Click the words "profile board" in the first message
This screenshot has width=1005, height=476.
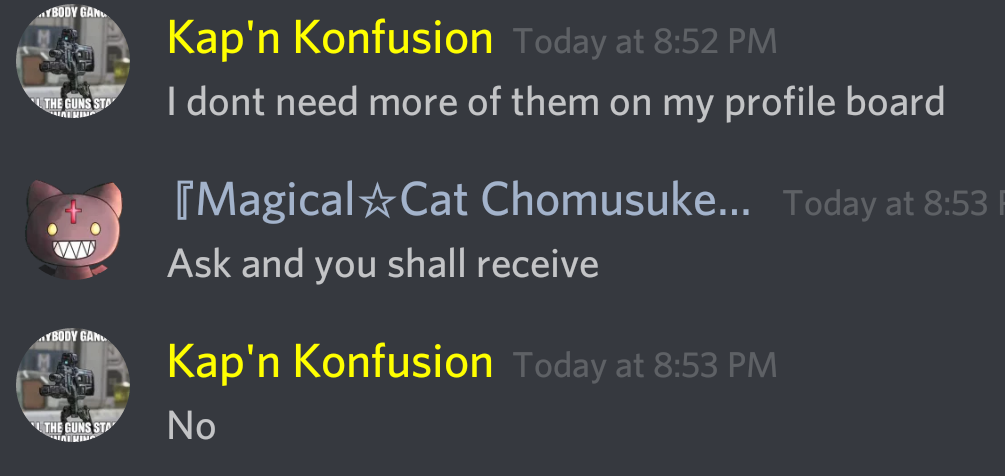coord(835,103)
